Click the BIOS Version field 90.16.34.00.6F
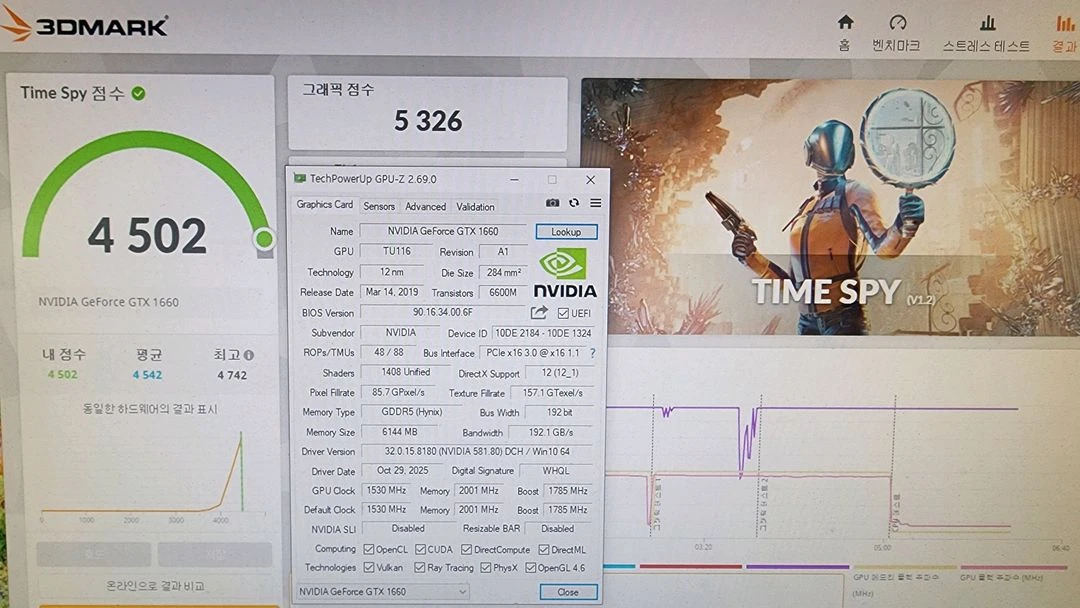 pos(443,312)
